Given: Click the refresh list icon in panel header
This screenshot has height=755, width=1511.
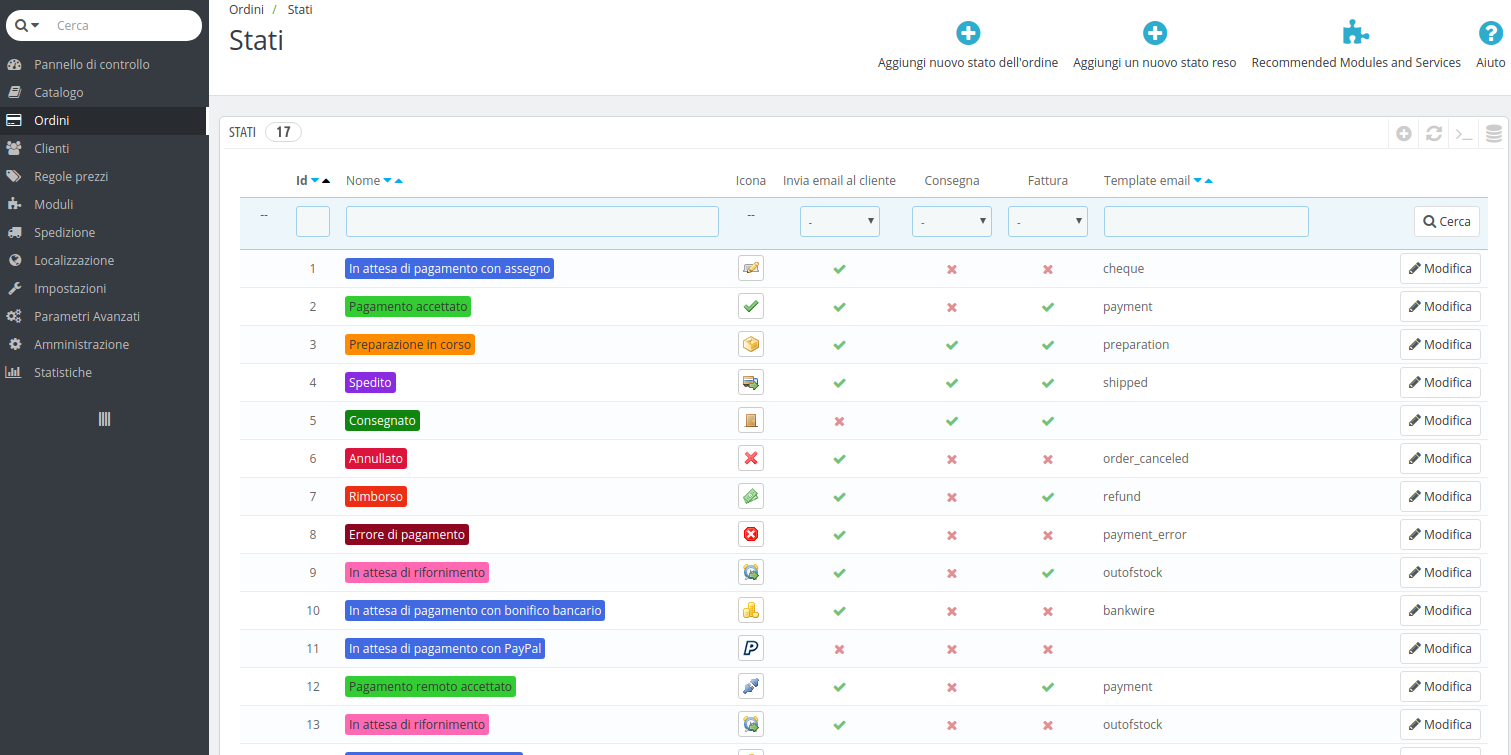Looking at the screenshot, I should 1434,133.
